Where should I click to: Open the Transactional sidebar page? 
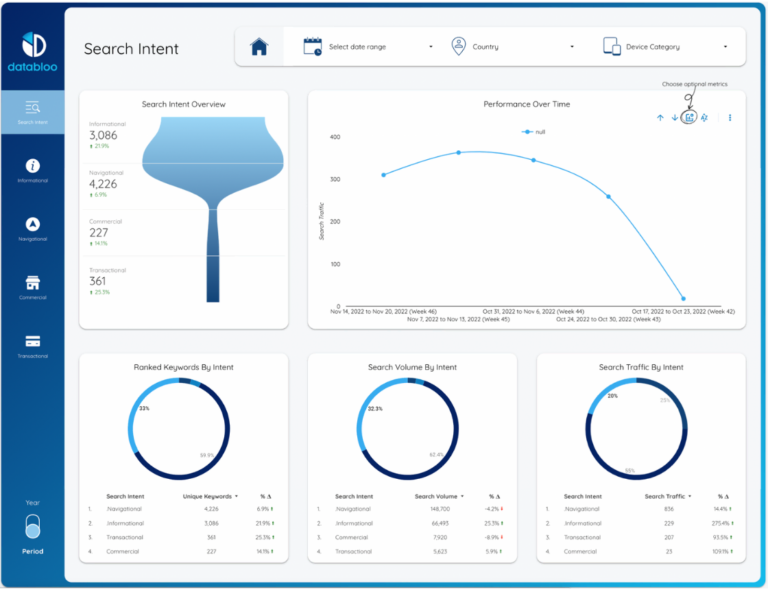(x=32, y=346)
